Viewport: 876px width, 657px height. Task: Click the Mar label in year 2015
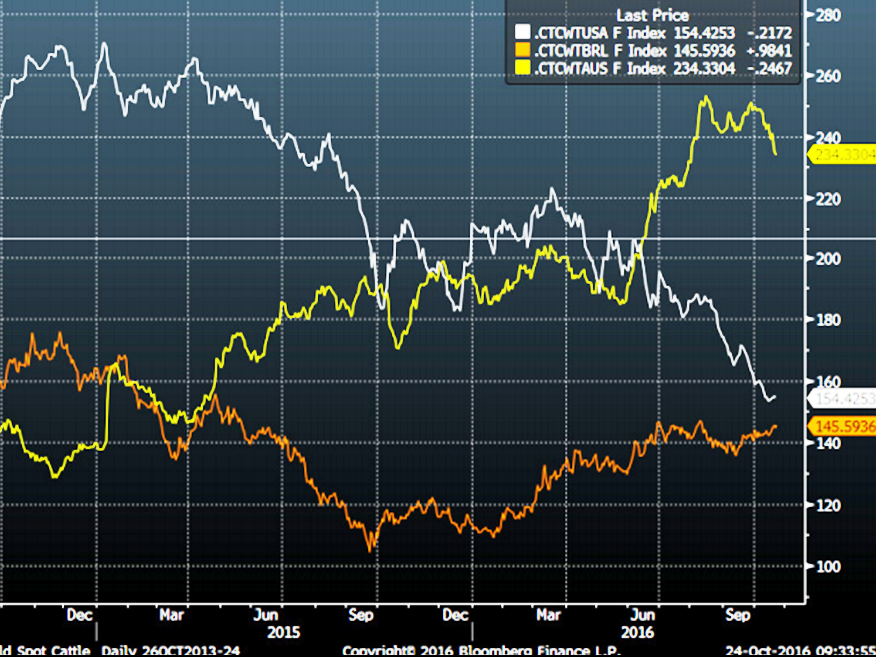pyautogui.click(x=172, y=615)
